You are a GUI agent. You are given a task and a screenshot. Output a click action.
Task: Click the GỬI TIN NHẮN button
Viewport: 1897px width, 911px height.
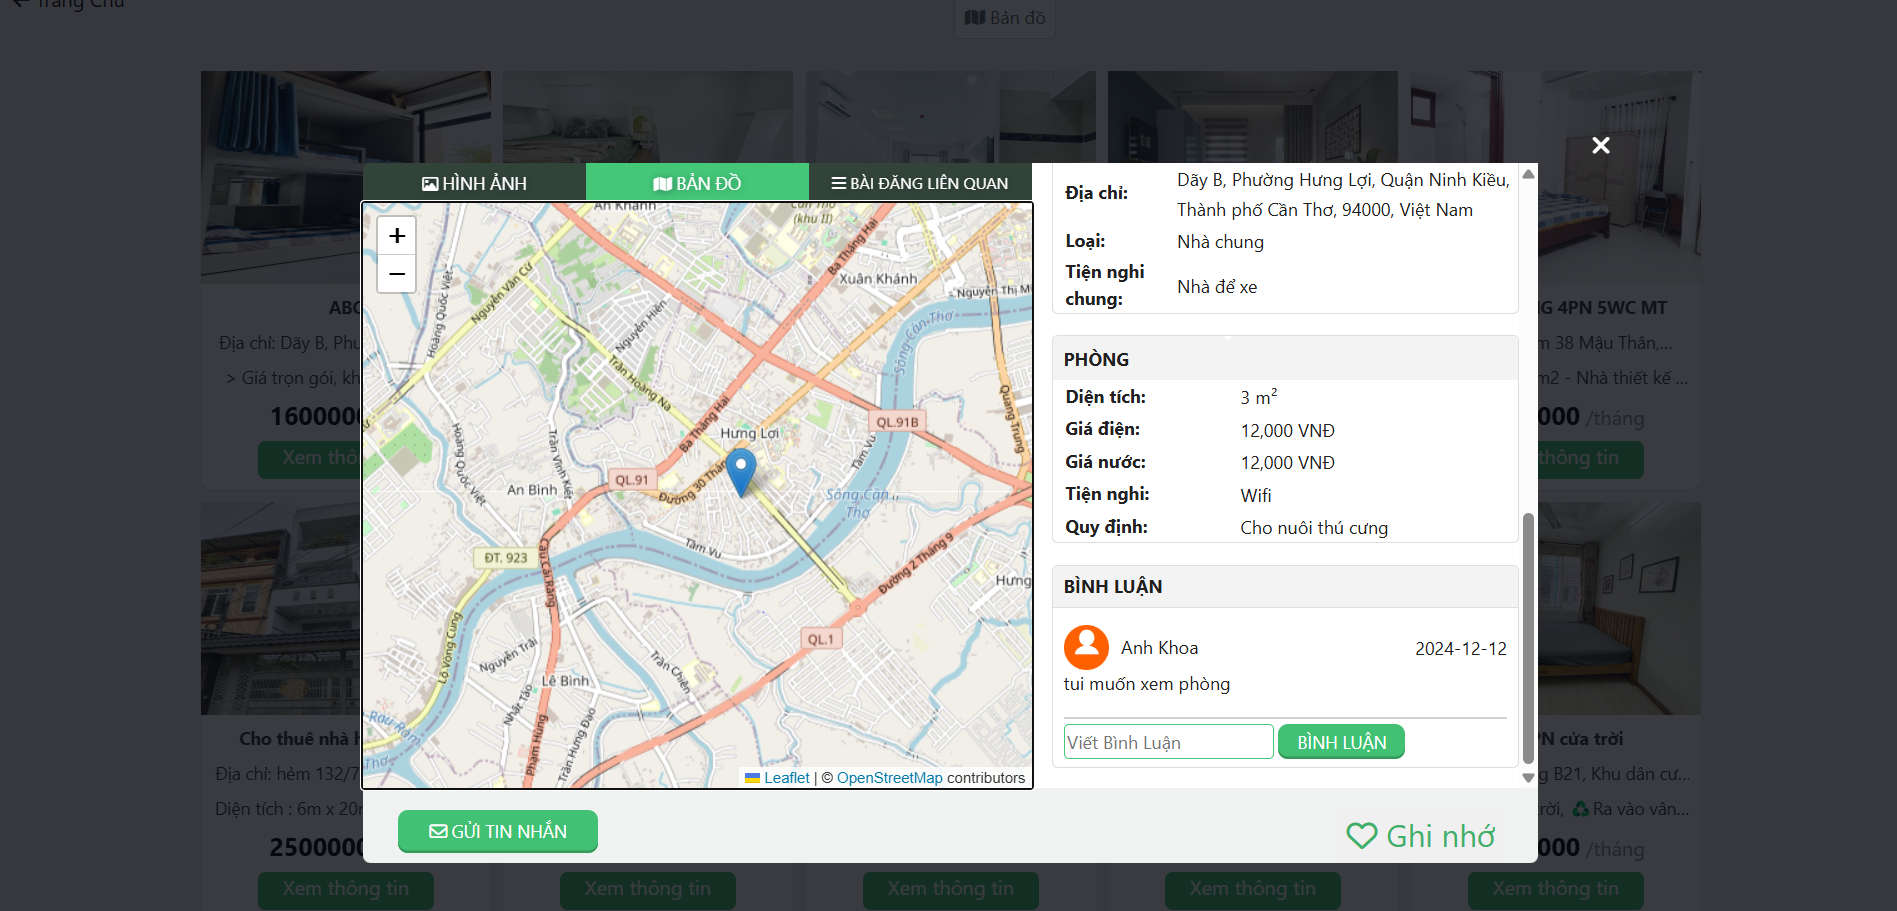[x=498, y=831]
